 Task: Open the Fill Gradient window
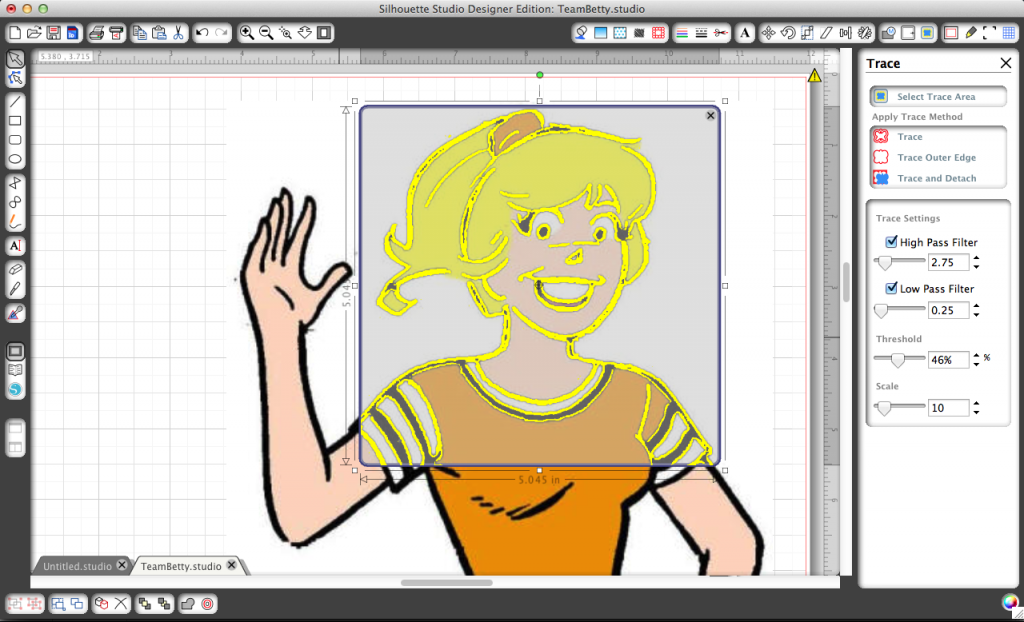pyautogui.click(x=601, y=33)
